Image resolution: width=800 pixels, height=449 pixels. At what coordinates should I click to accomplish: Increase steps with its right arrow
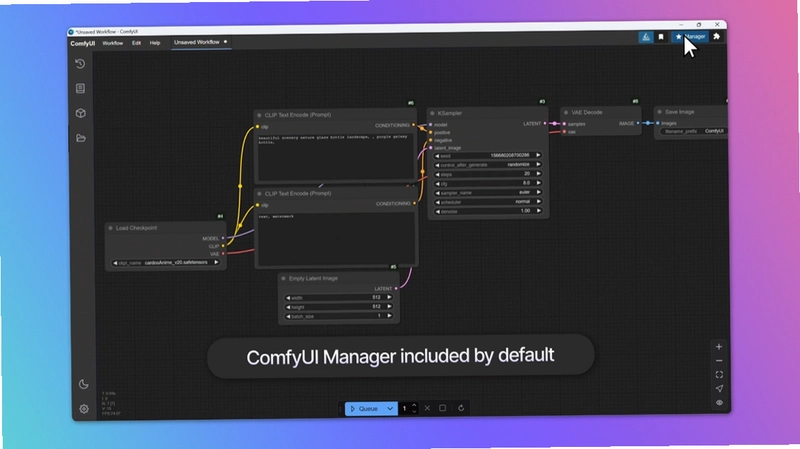(538, 173)
